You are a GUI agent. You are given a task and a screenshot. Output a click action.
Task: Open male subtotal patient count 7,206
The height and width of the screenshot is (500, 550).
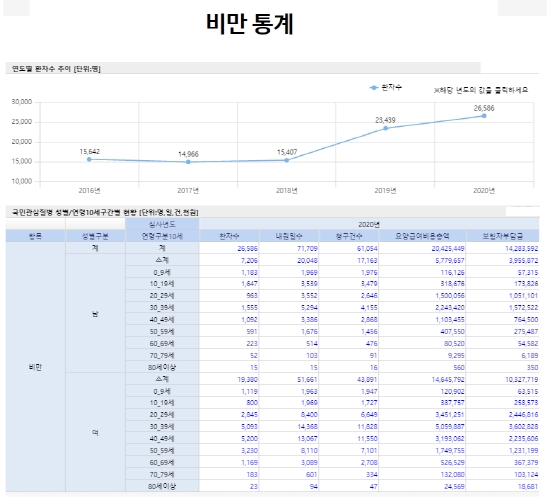tap(249, 261)
